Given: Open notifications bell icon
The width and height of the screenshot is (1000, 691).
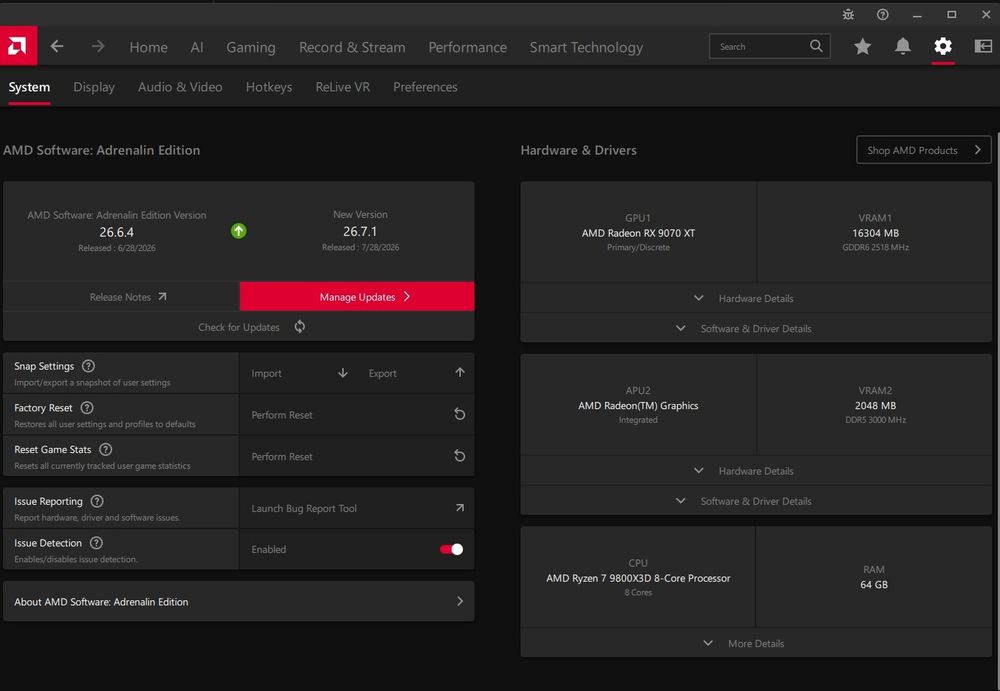Looking at the screenshot, I should tap(902, 46).
